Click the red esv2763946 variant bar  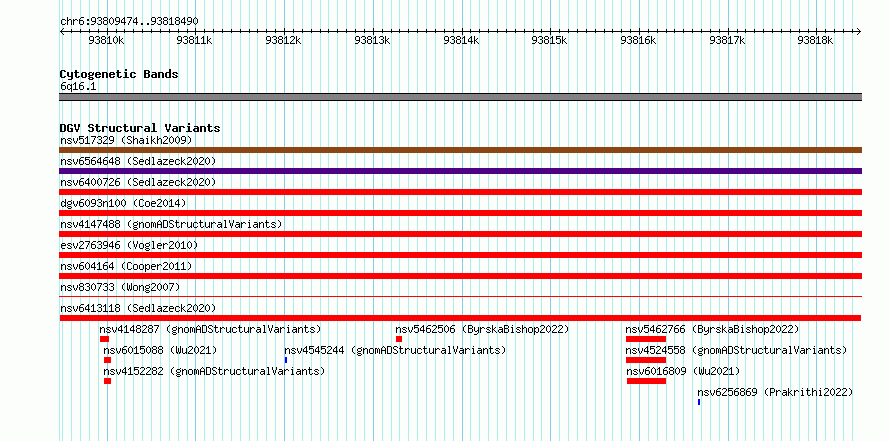pyautogui.click(x=460, y=255)
